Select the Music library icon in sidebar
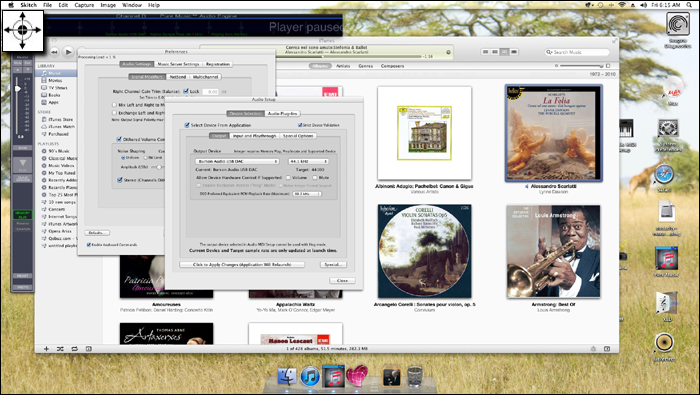 pyautogui.click(x=44, y=73)
